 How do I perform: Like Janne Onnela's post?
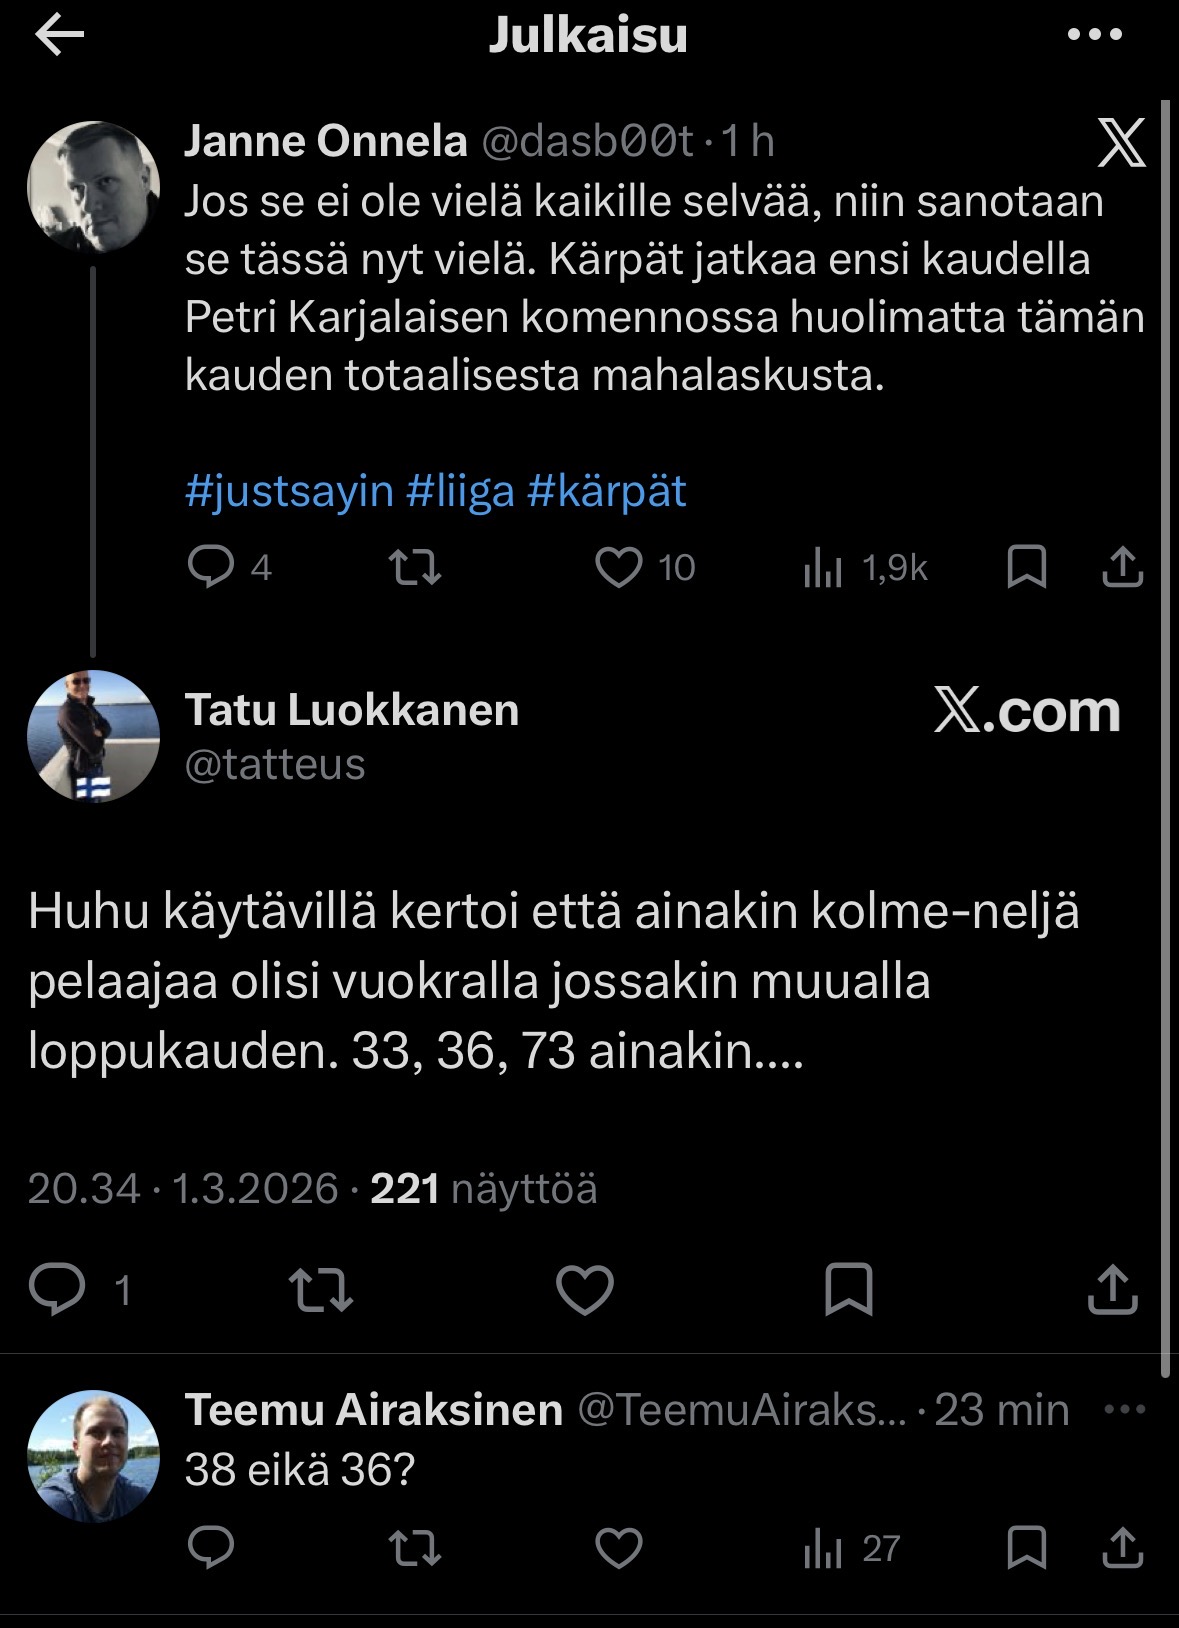[619, 567]
